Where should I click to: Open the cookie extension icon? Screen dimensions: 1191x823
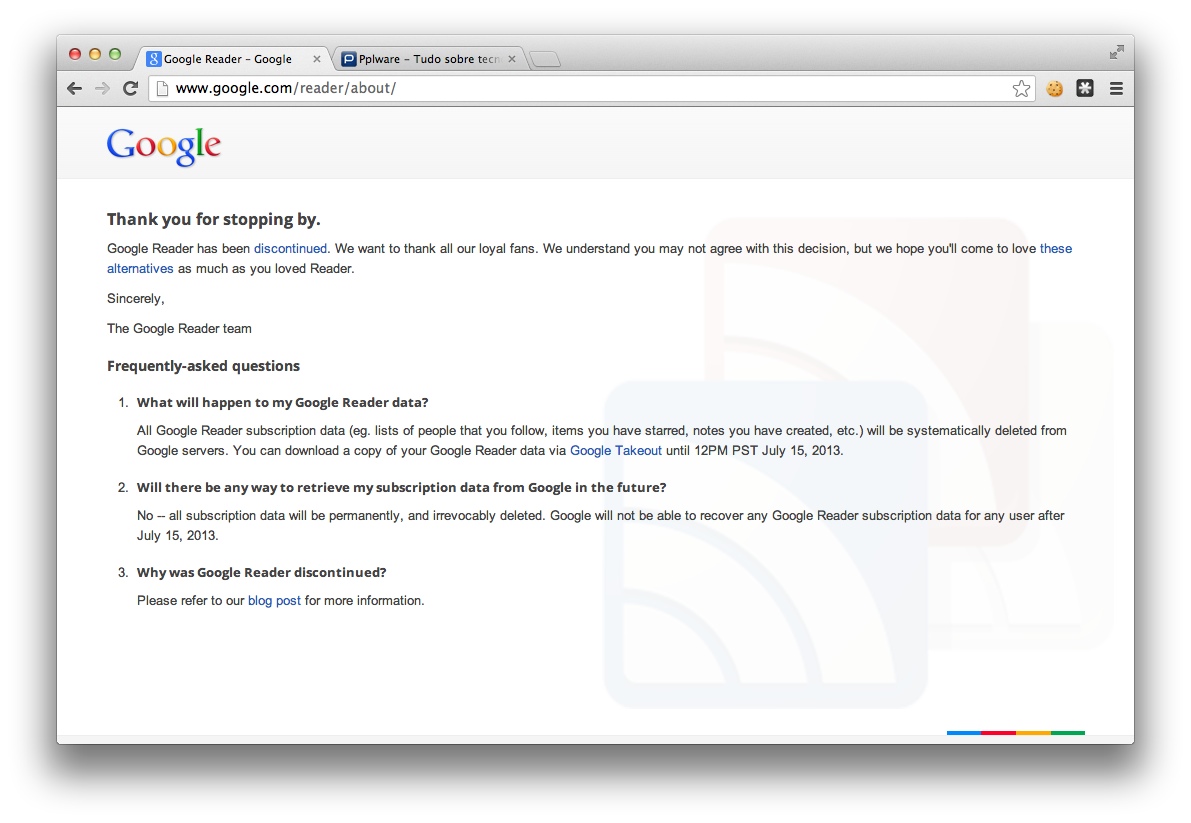click(x=1054, y=89)
